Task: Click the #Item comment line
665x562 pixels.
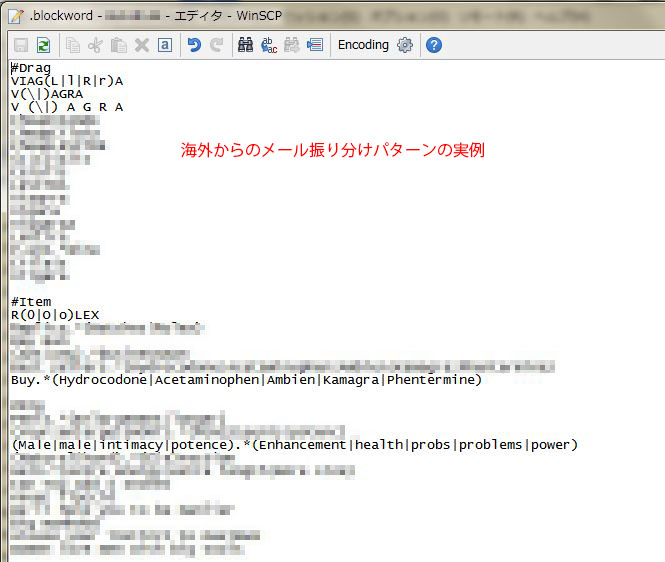Action: 31,302
